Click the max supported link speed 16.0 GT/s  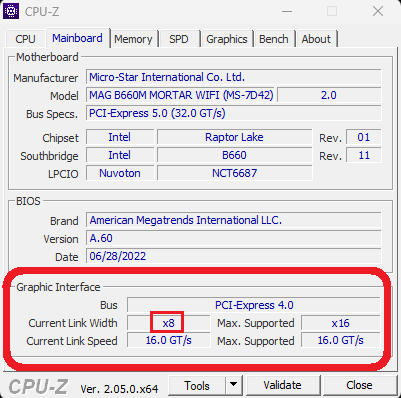(340, 341)
